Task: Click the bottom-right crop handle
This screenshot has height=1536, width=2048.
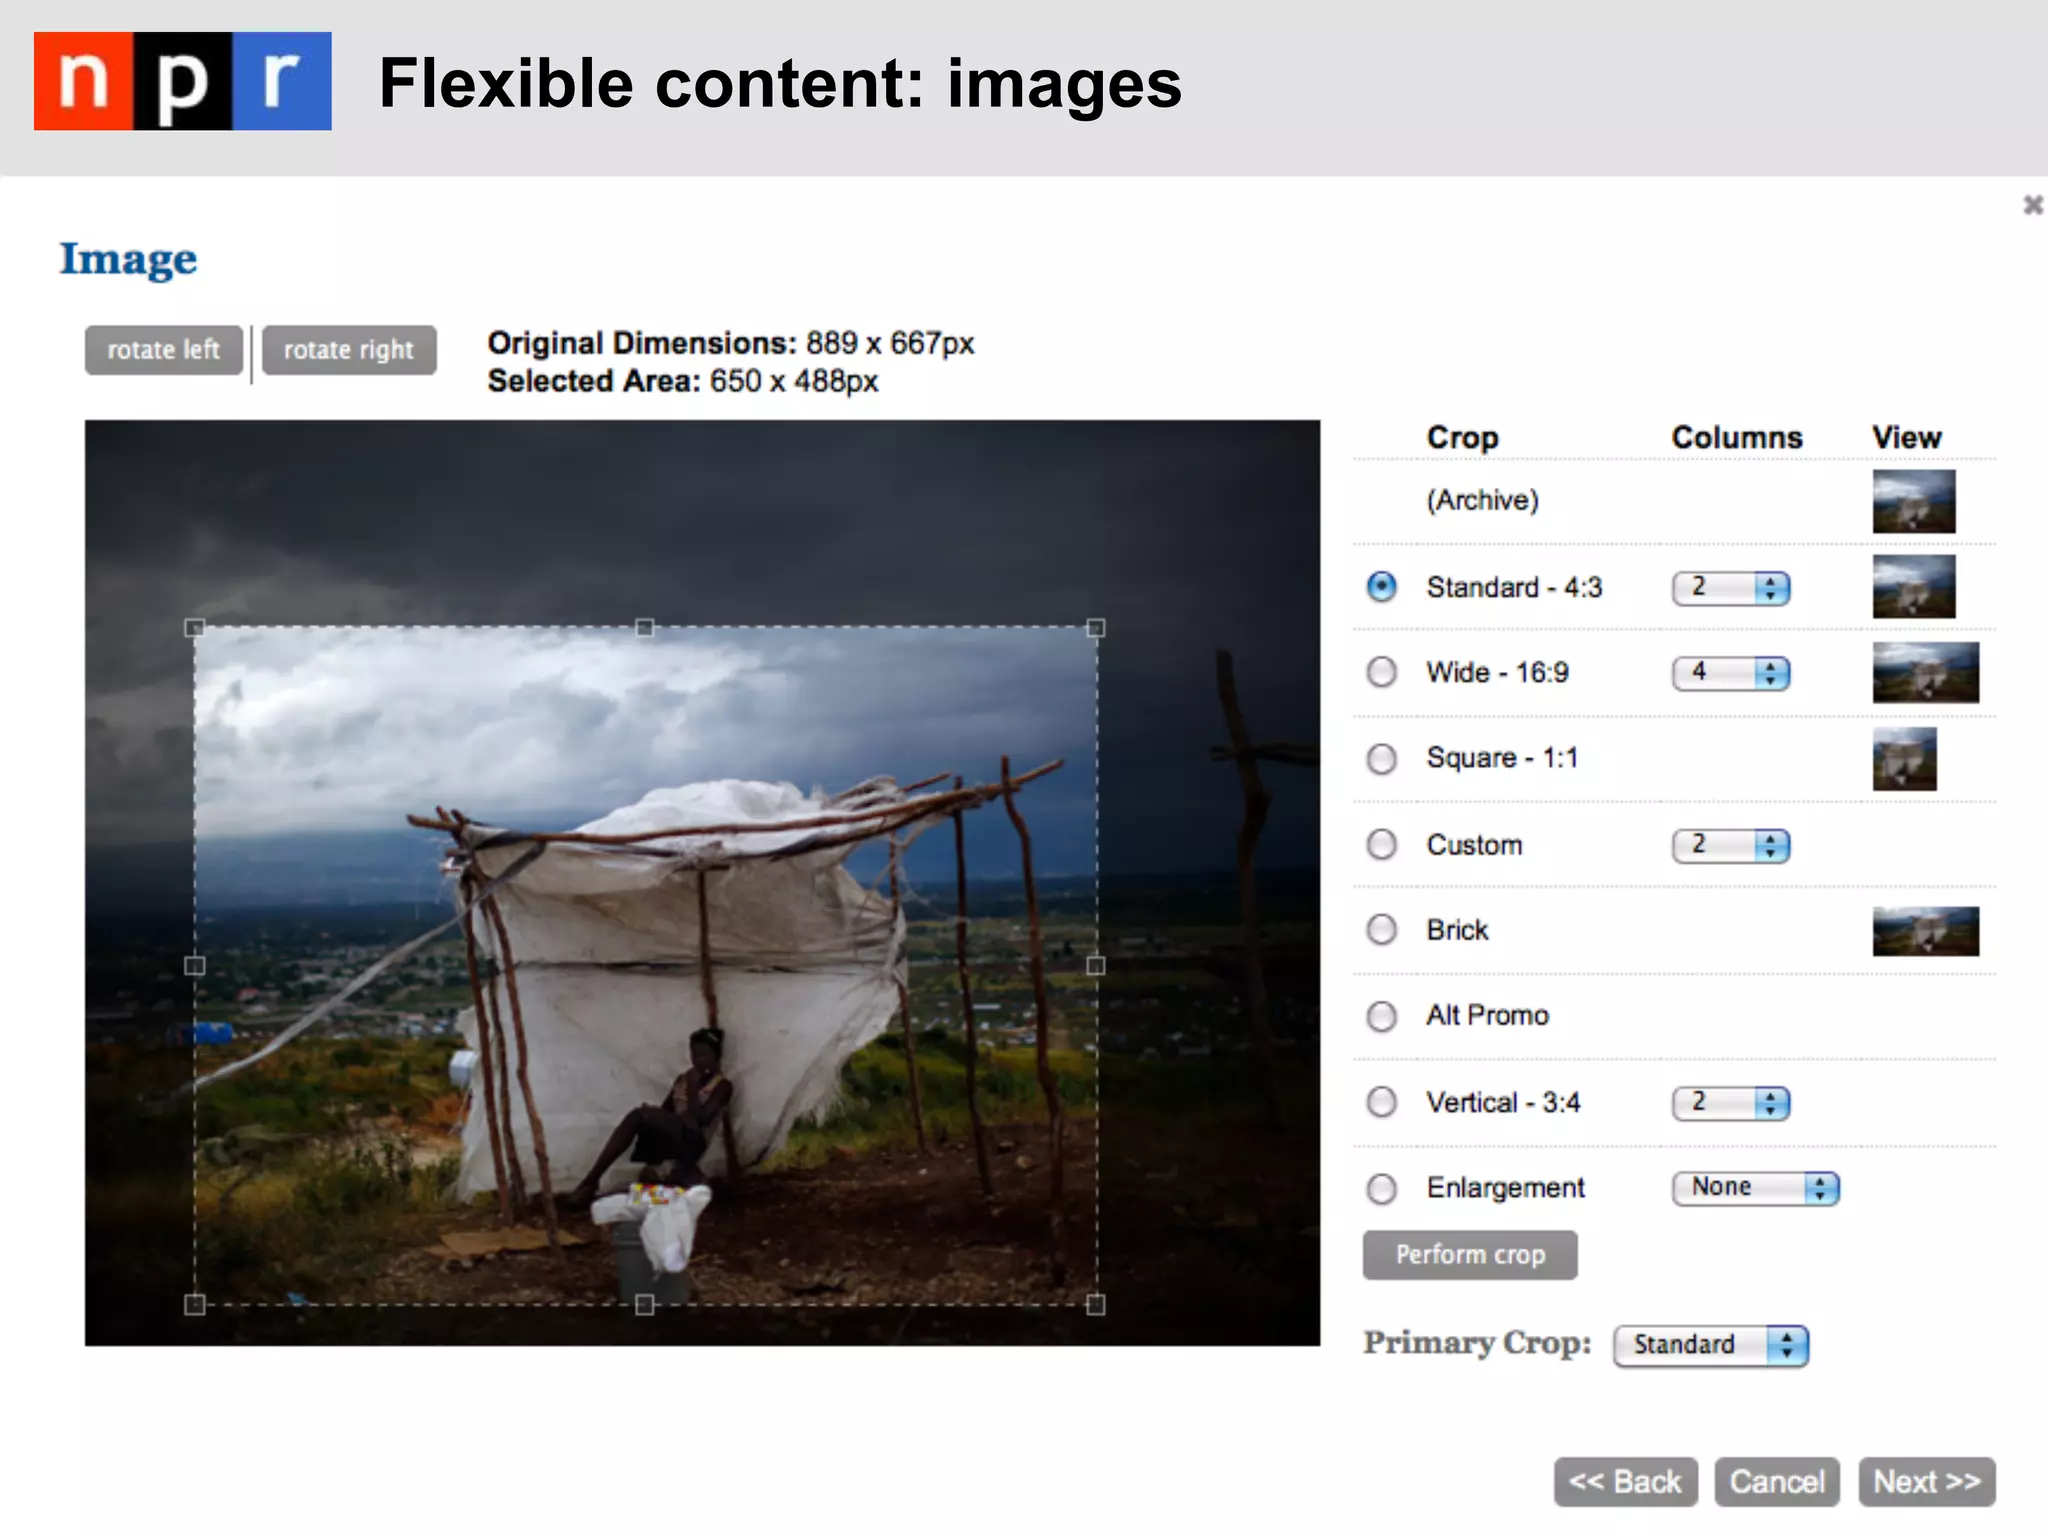Action: tap(1096, 1304)
